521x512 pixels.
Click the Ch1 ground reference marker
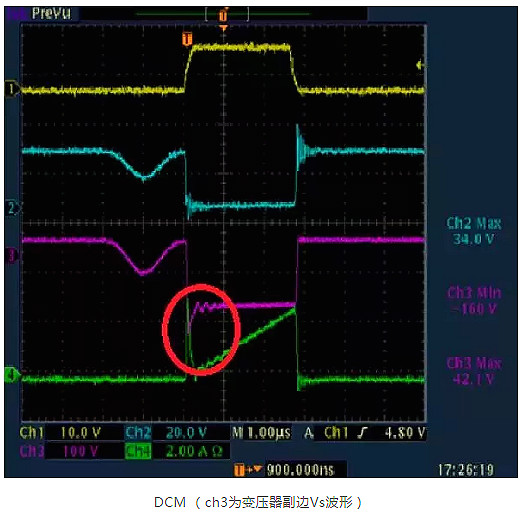pos(12,89)
